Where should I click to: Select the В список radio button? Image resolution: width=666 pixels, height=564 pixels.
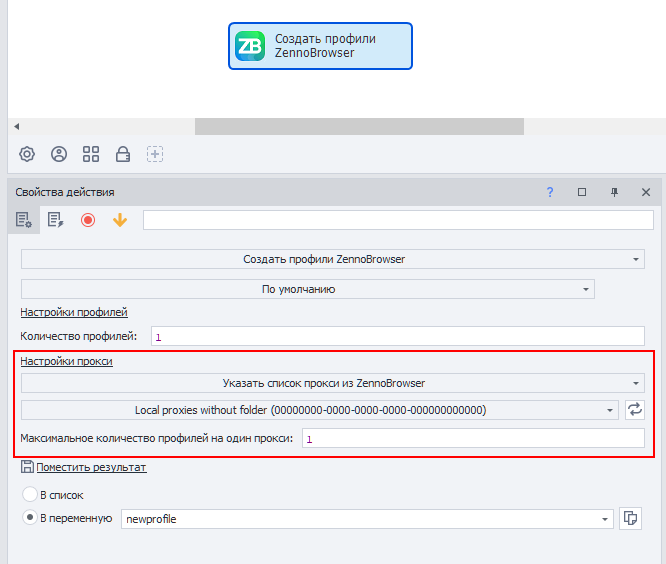[x=30, y=494]
